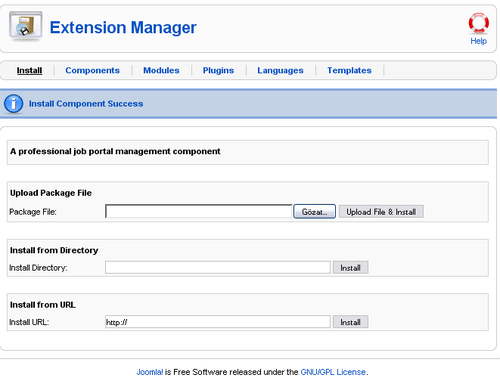This screenshot has width=500, height=381.
Task: Click Install button beside Install URL
Action: click(x=350, y=322)
